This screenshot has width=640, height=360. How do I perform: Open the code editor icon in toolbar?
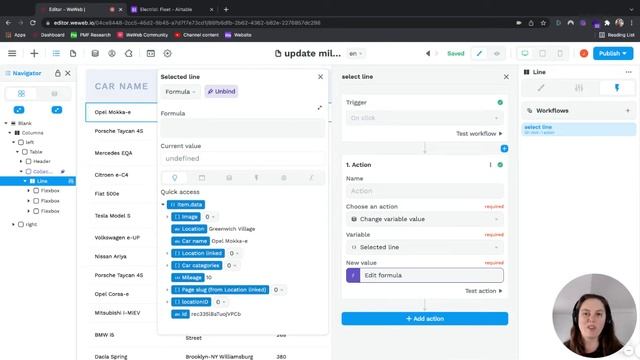click(151, 53)
